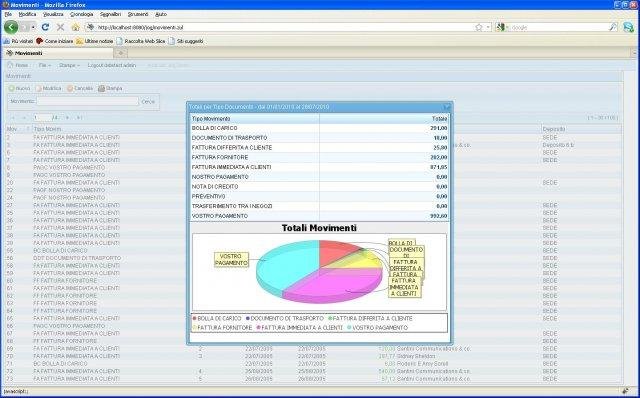Open the Più visitati bookmark
Image resolution: width=640 pixels, height=398 pixels.
(18, 41)
